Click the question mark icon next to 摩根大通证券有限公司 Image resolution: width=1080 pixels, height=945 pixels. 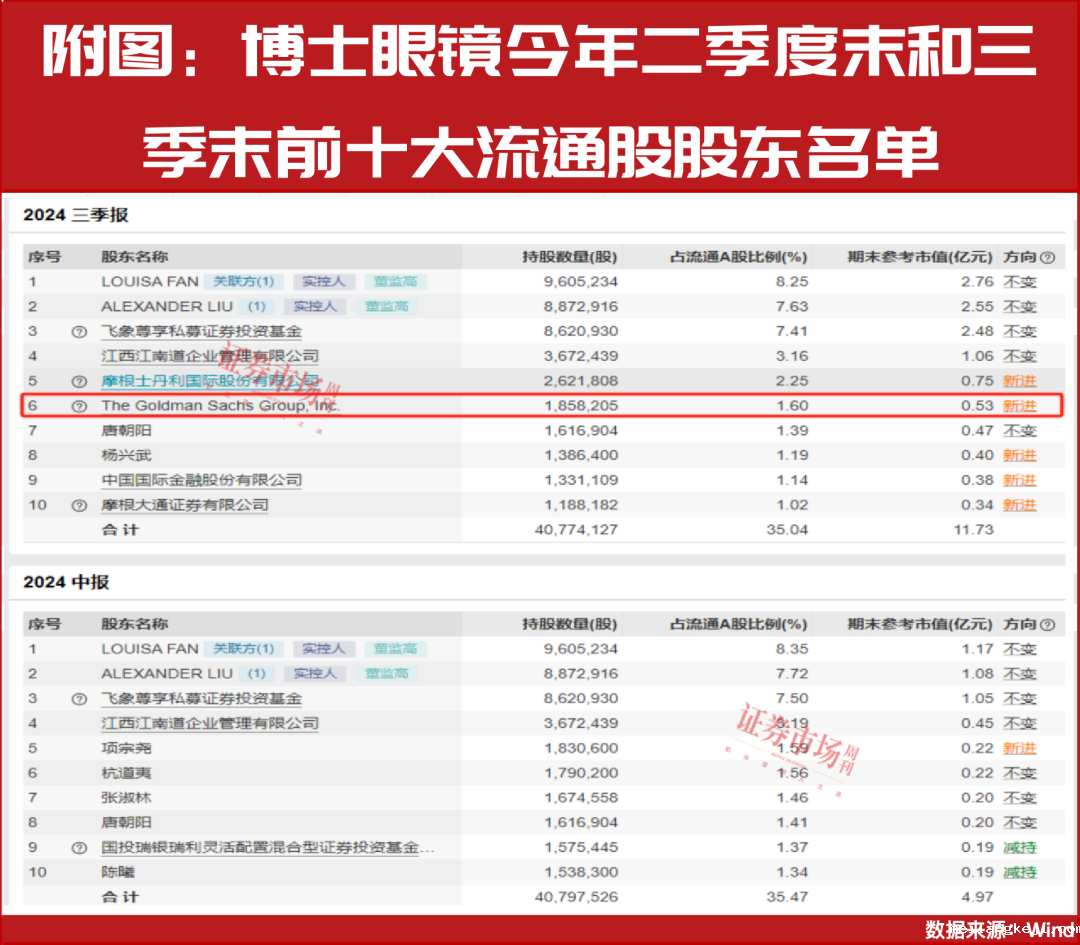pyautogui.click(x=79, y=506)
